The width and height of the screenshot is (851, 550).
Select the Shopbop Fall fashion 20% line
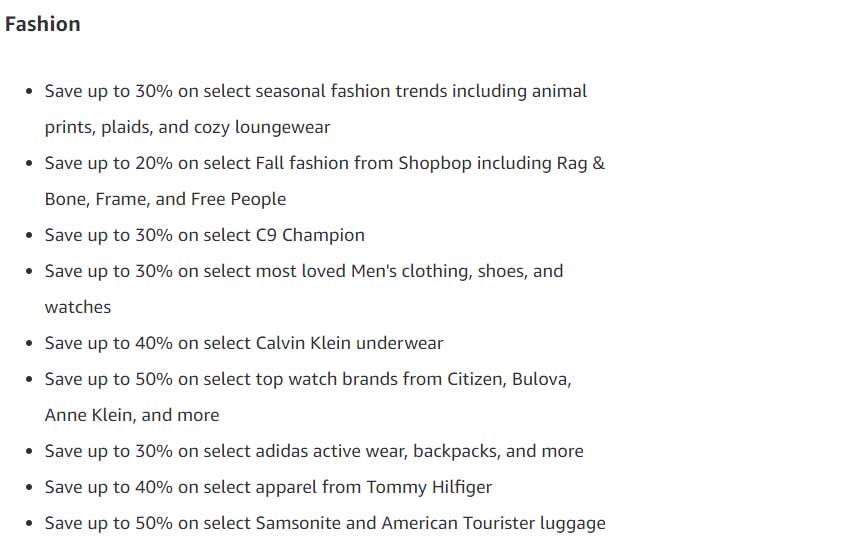click(x=325, y=163)
